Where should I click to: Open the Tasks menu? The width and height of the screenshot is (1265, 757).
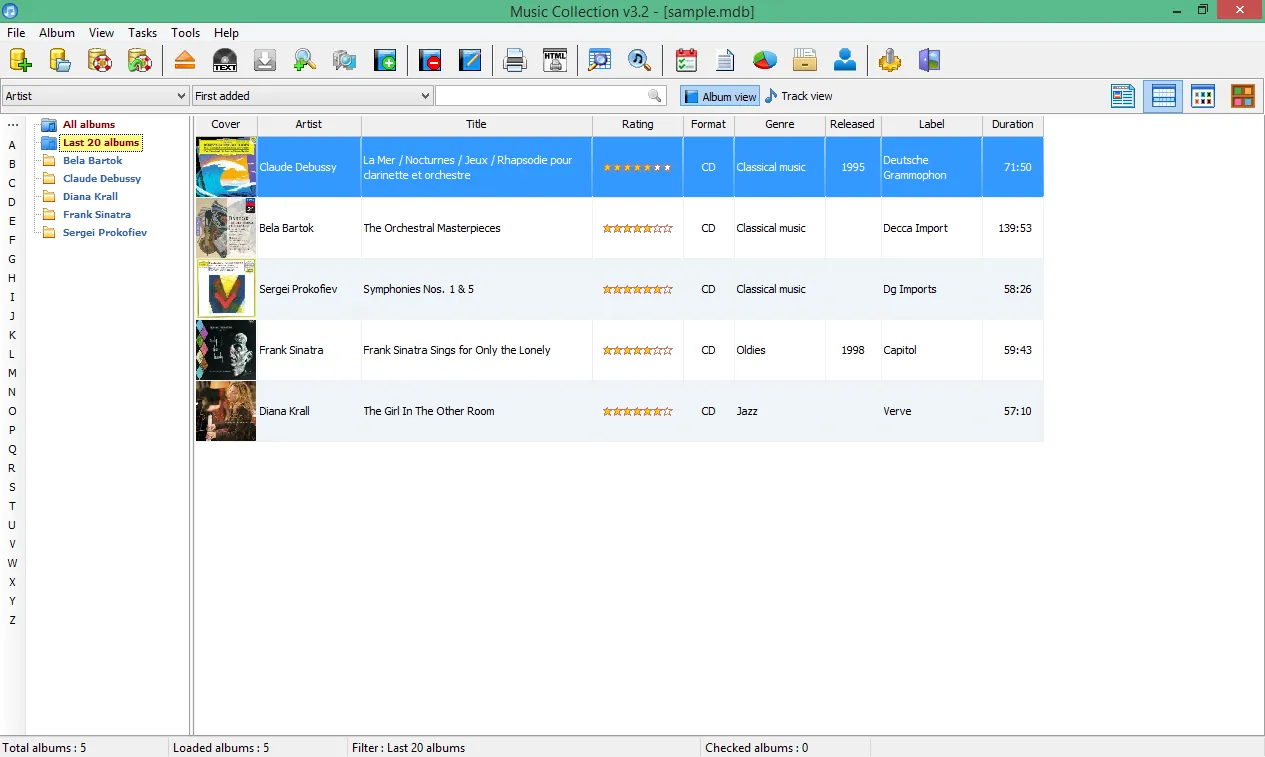click(142, 33)
